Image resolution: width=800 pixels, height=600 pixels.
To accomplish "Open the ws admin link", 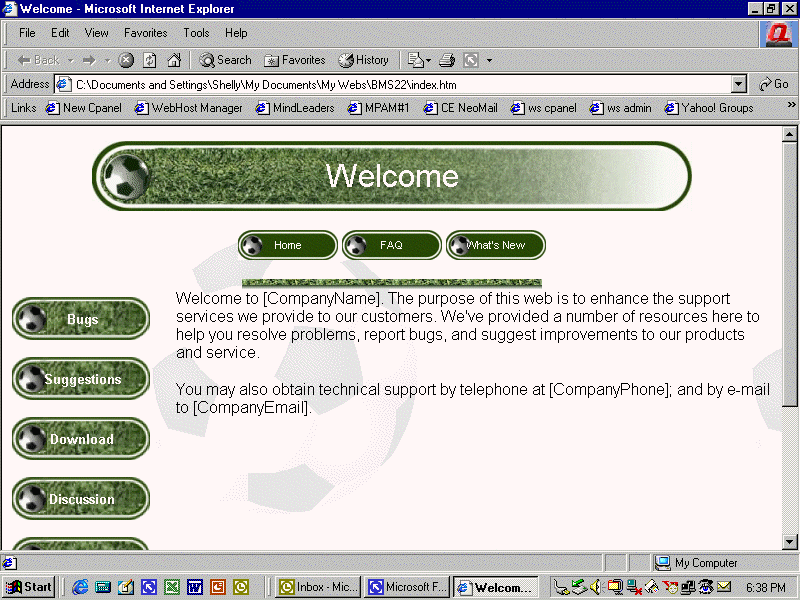I will pos(620,108).
